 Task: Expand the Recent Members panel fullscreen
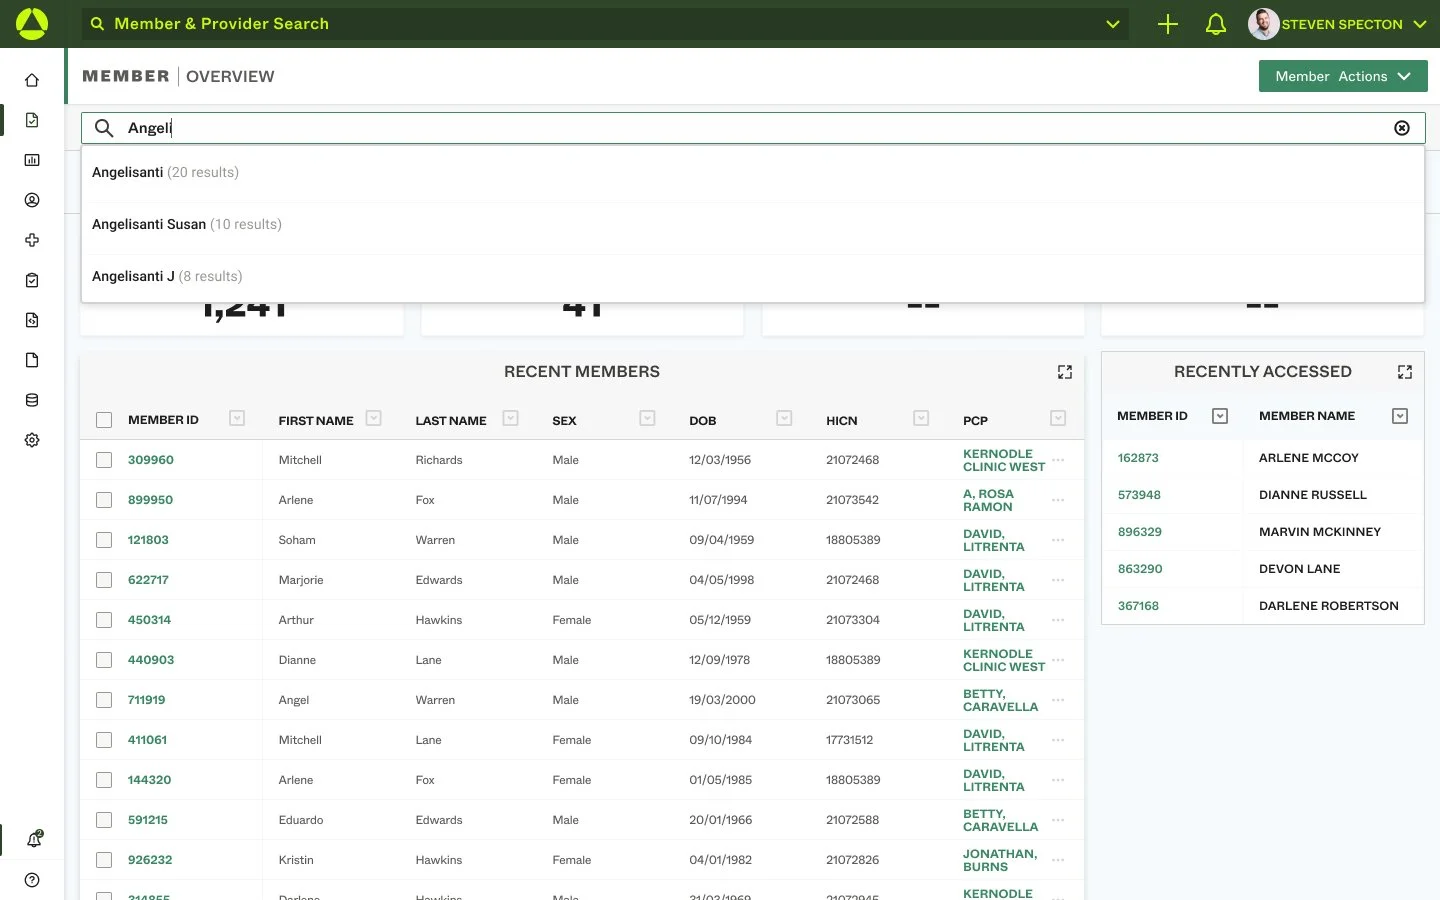click(x=1065, y=372)
